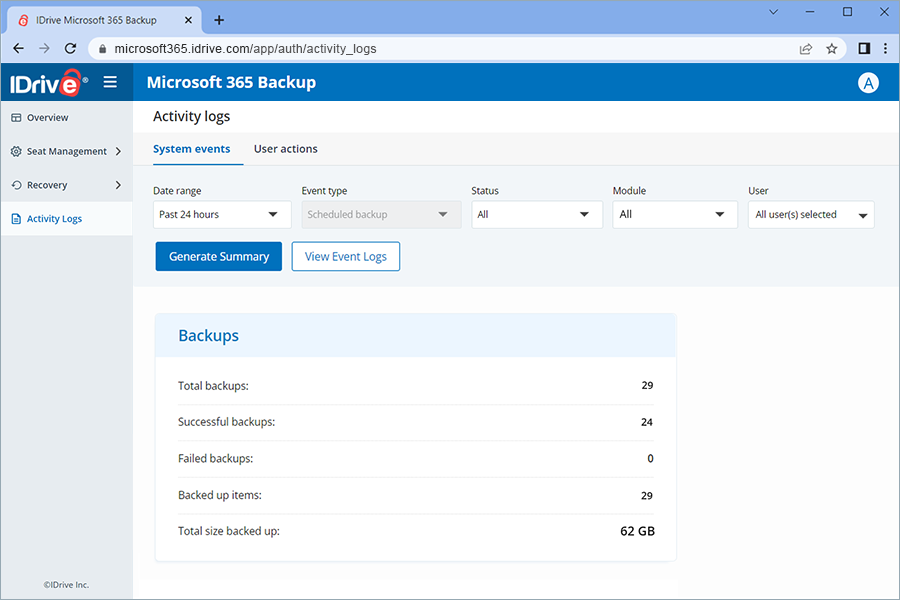Select the IDrive Microsoft 365 Backup browser tab

tap(103, 20)
